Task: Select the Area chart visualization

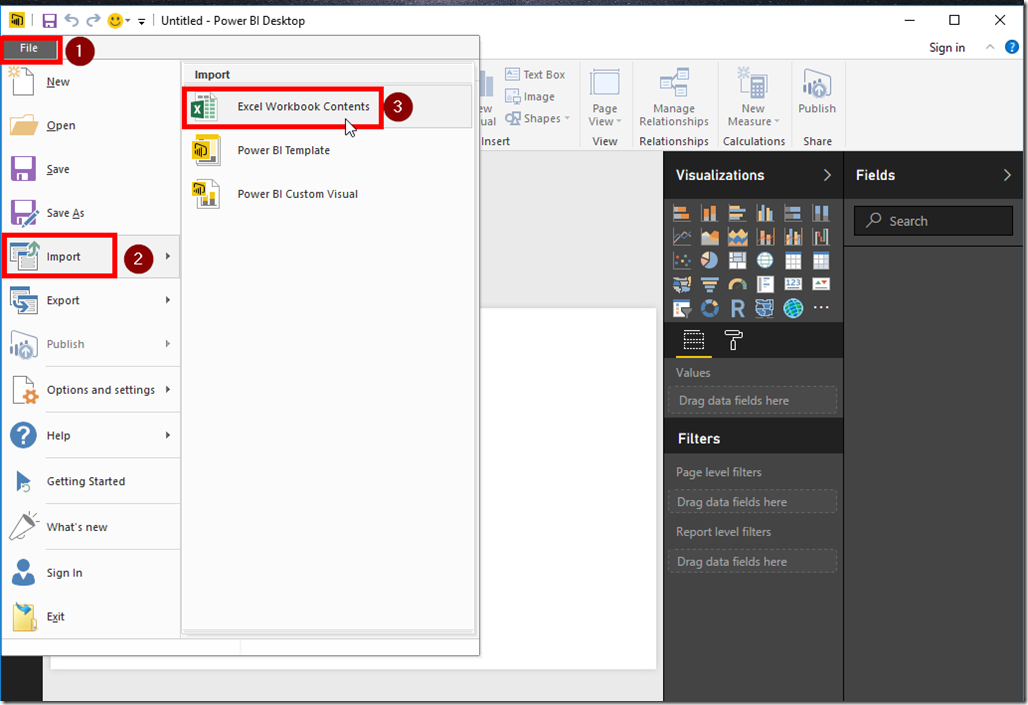Action: click(x=709, y=237)
